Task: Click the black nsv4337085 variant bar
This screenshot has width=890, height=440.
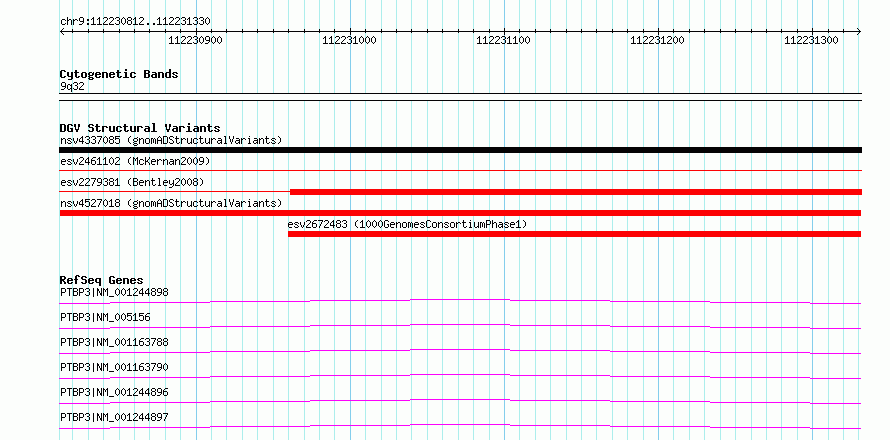Action: (x=460, y=150)
